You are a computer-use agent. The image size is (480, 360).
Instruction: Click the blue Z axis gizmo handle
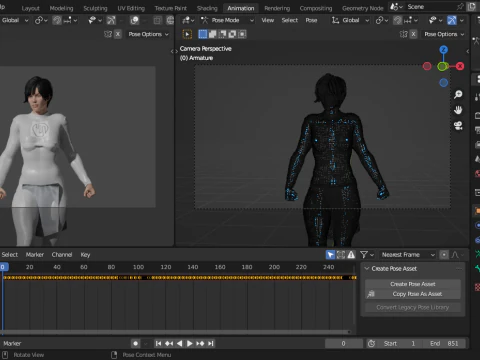[x=443, y=50]
